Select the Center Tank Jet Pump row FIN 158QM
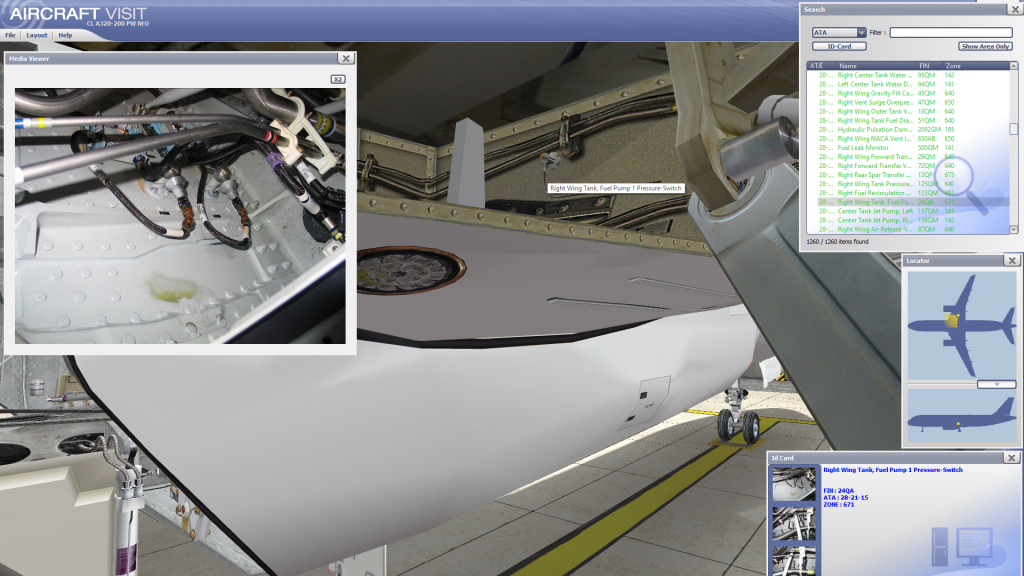 click(x=908, y=221)
